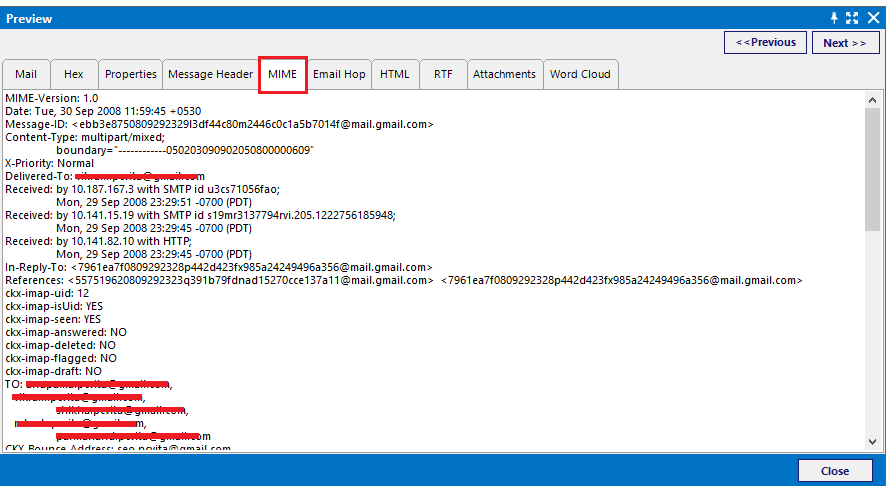The height and width of the screenshot is (486, 886).
Task: Click the ckx-imap-isUid: YES line
Action: pos(54,306)
